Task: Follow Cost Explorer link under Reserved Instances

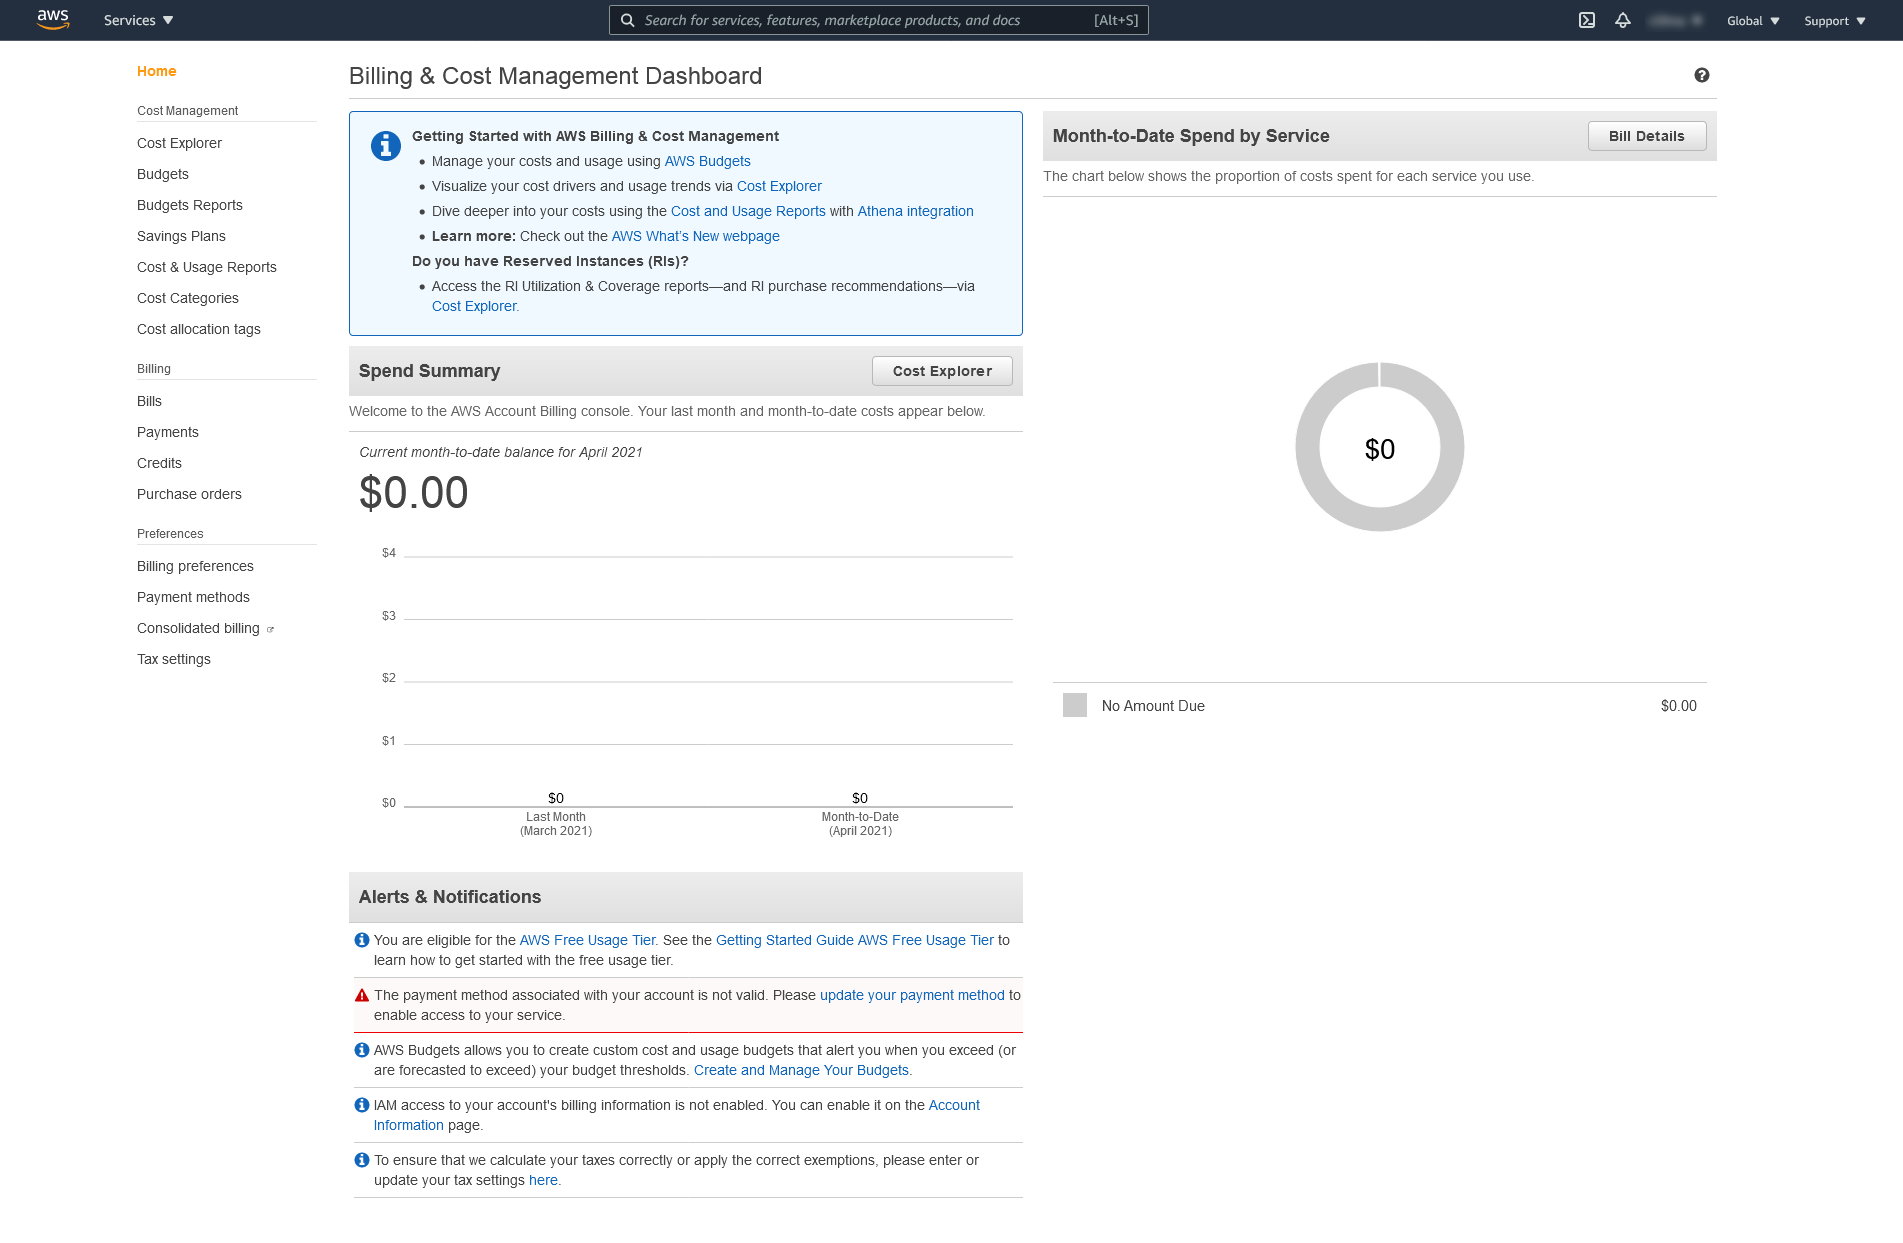Action: click(475, 306)
